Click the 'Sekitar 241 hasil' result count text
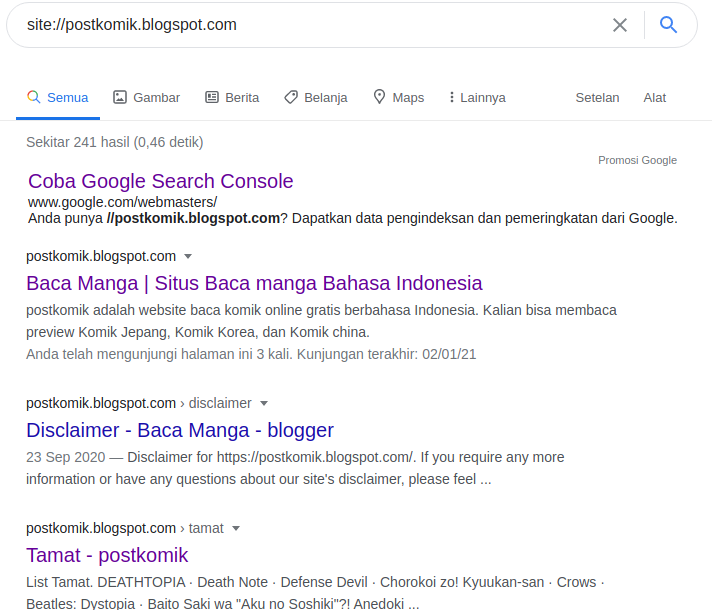 coord(114,142)
